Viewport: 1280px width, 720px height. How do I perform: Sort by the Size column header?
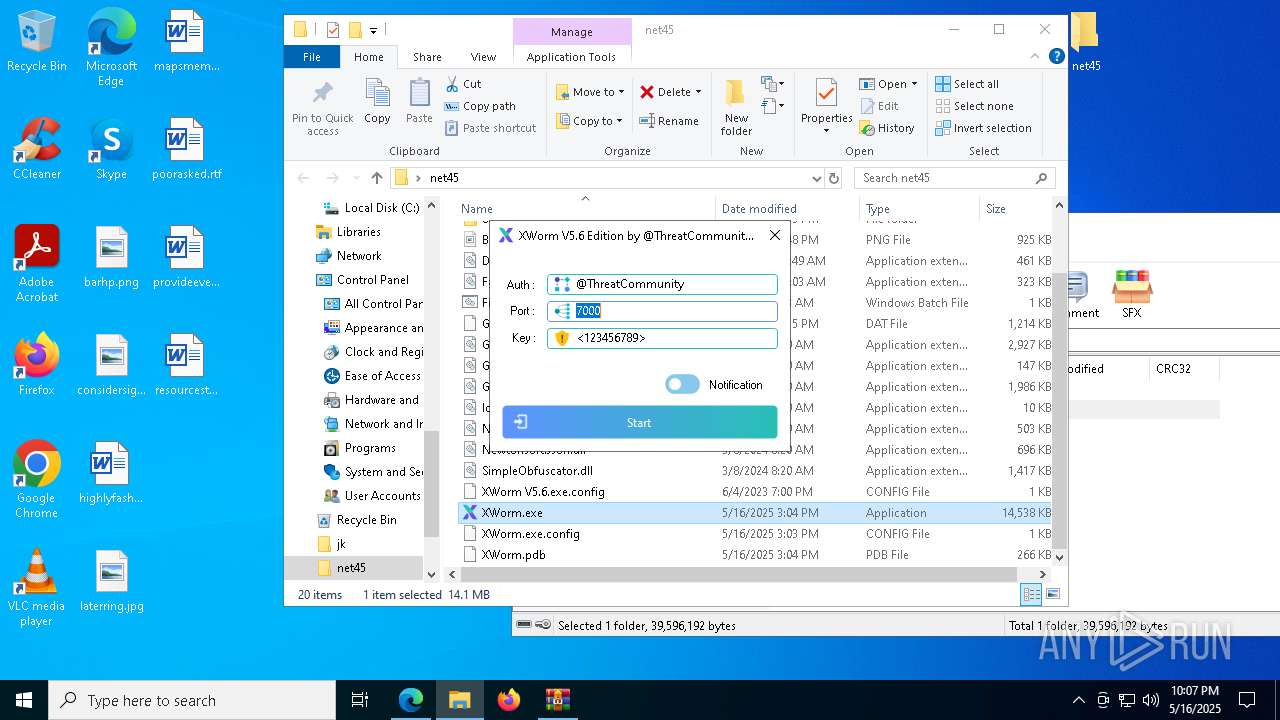click(x=1014, y=209)
